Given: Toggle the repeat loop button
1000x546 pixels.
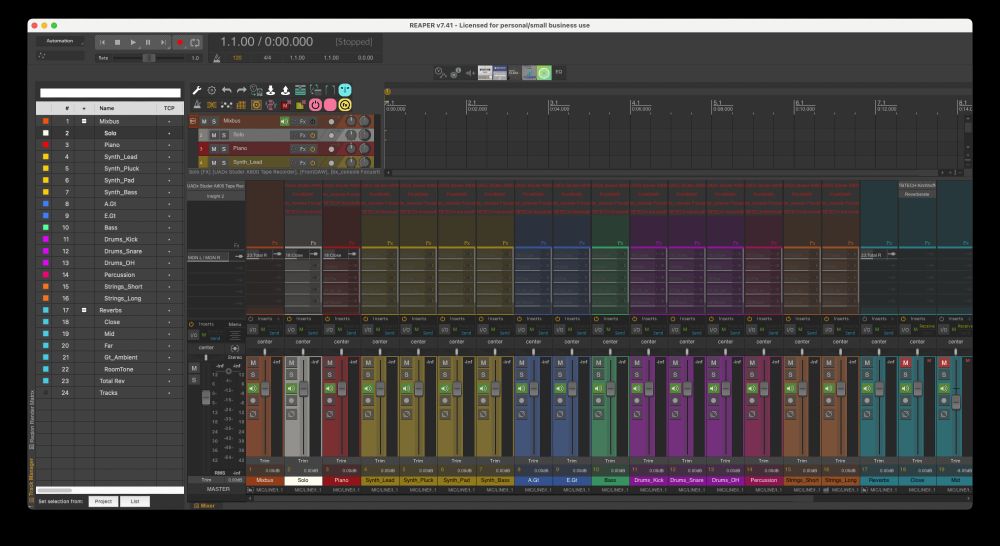Looking at the screenshot, I should click(x=195, y=42).
